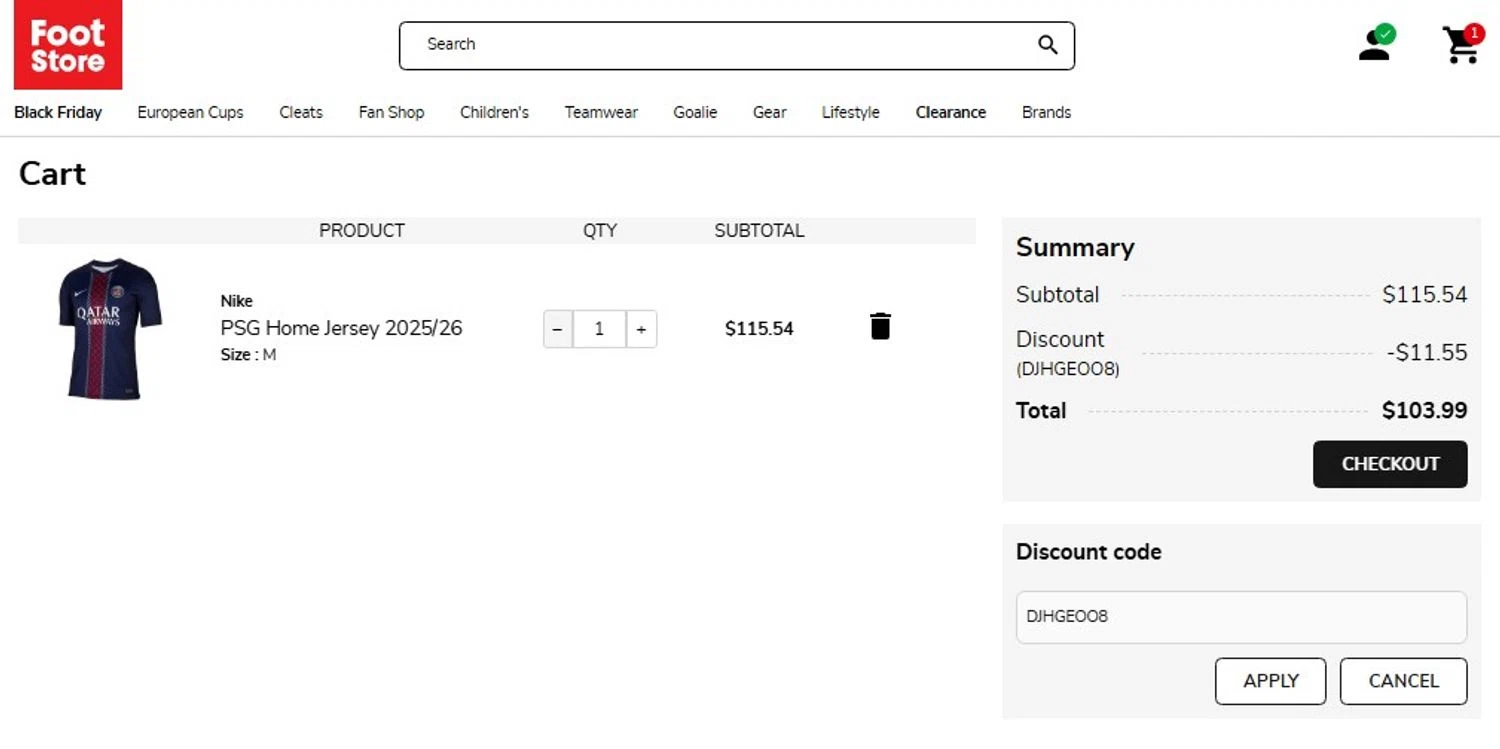Open the Fan Shop menu
This screenshot has width=1500, height=749.
point(391,112)
